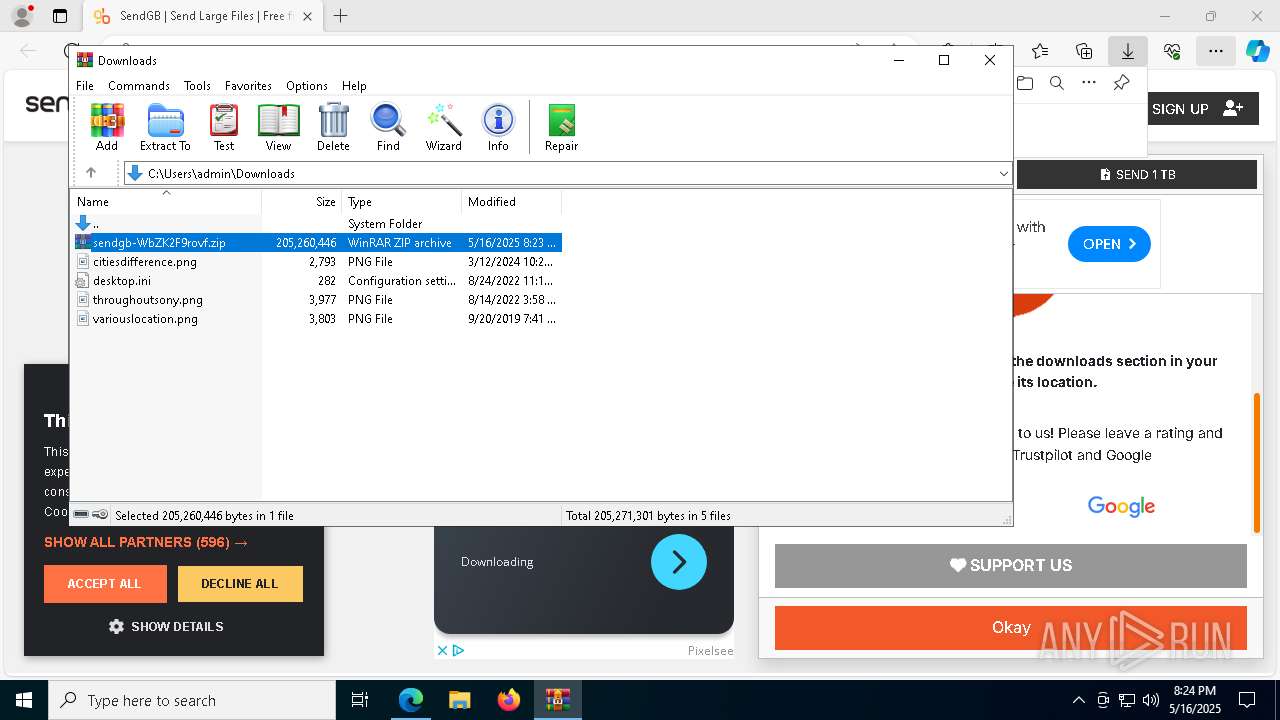The image size is (1280, 720).
Task: Click the orange Okay button
Action: 1011,628
